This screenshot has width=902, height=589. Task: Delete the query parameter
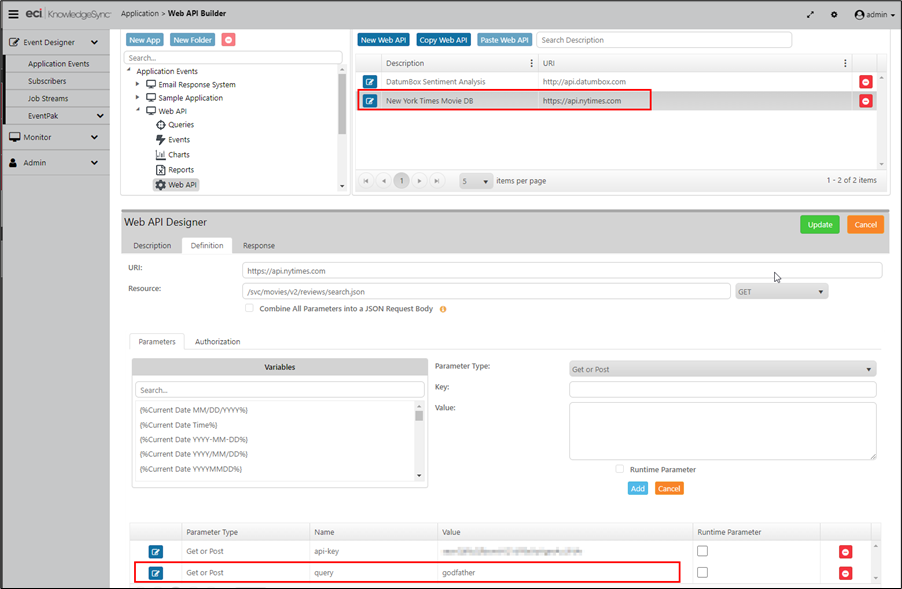tap(845, 573)
